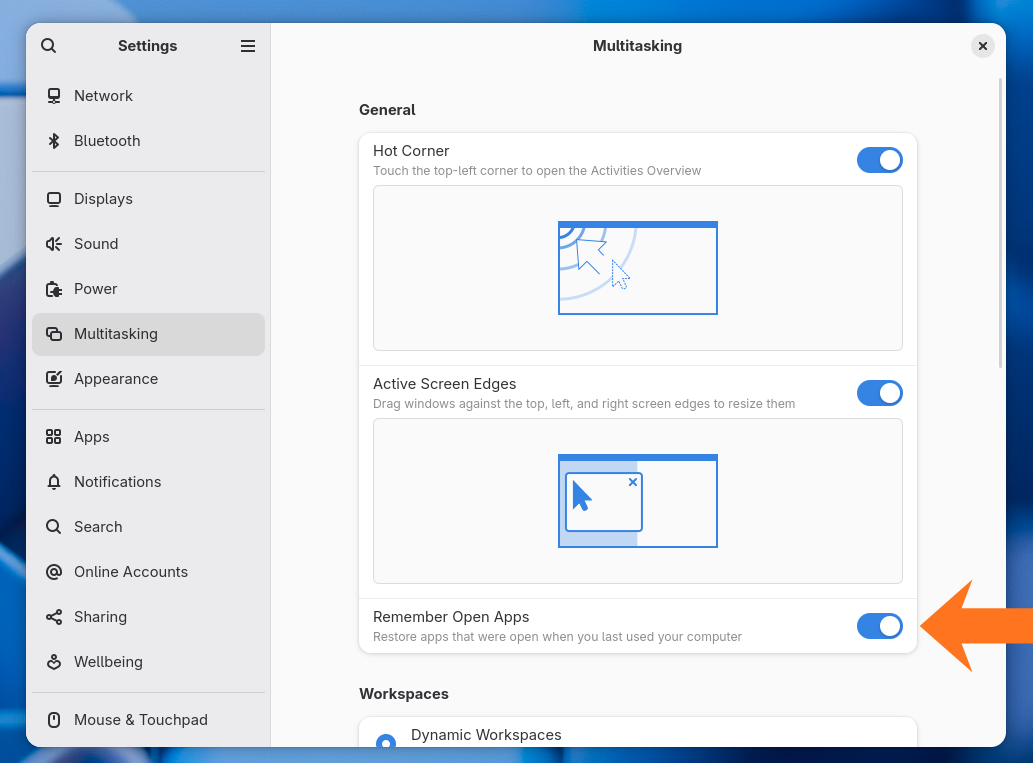Image resolution: width=1033 pixels, height=763 pixels.
Task: Click the Sound speaker icon
Action: click(54, 244)
